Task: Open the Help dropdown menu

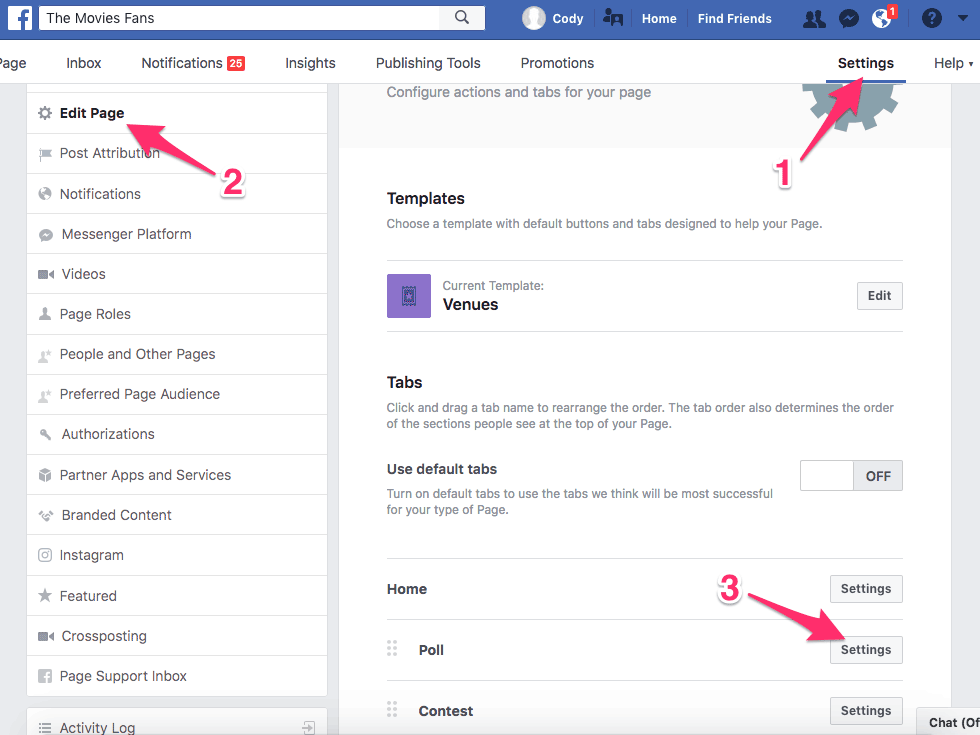Action: [x=951, y=62]
